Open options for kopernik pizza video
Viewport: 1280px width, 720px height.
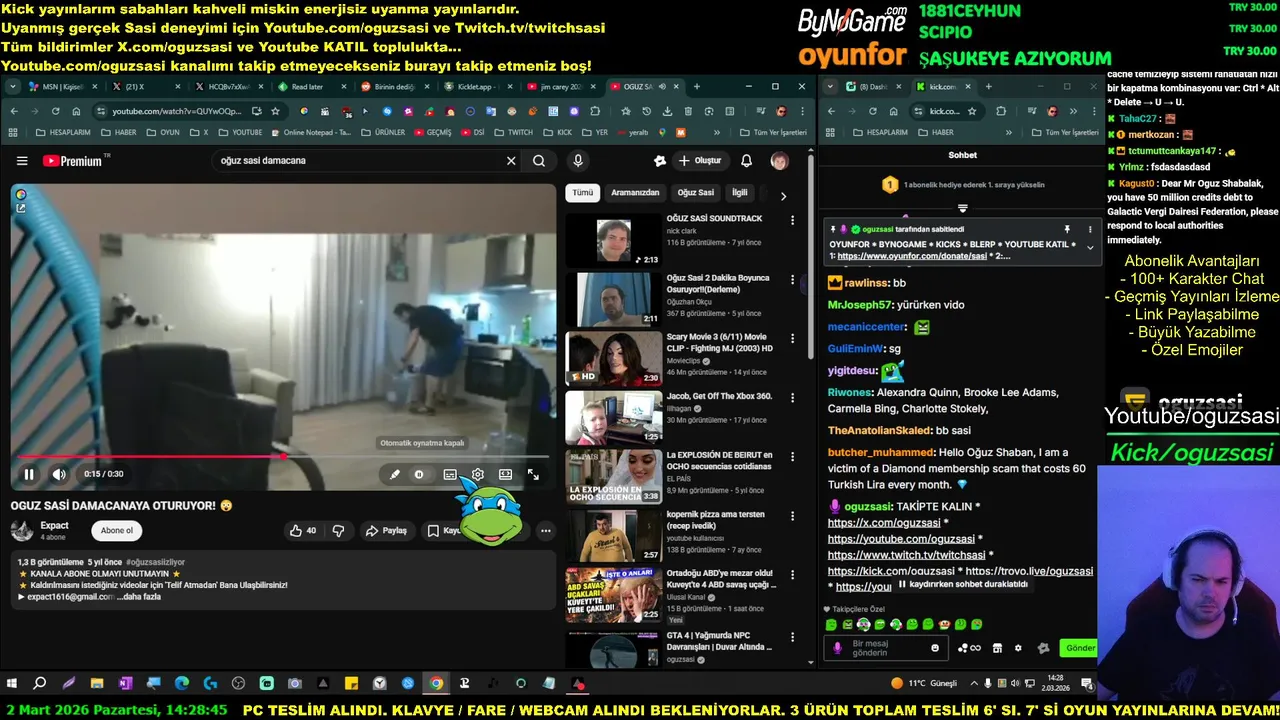tap(793, 516)
